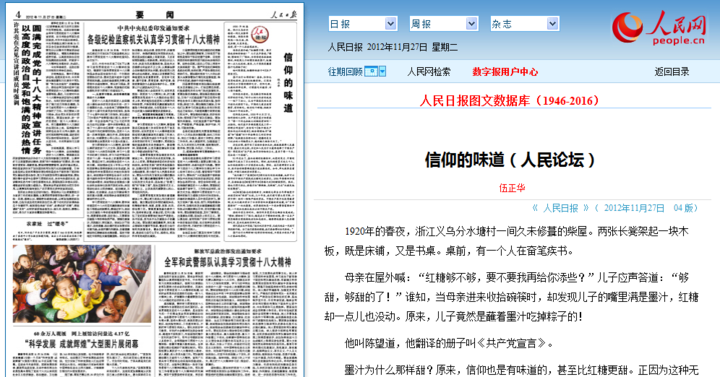Open newspaper article 各级纪检监察机关认真学习贯彻十八大精神
Screen dimensions: 720x377
(x=153, y=39)
